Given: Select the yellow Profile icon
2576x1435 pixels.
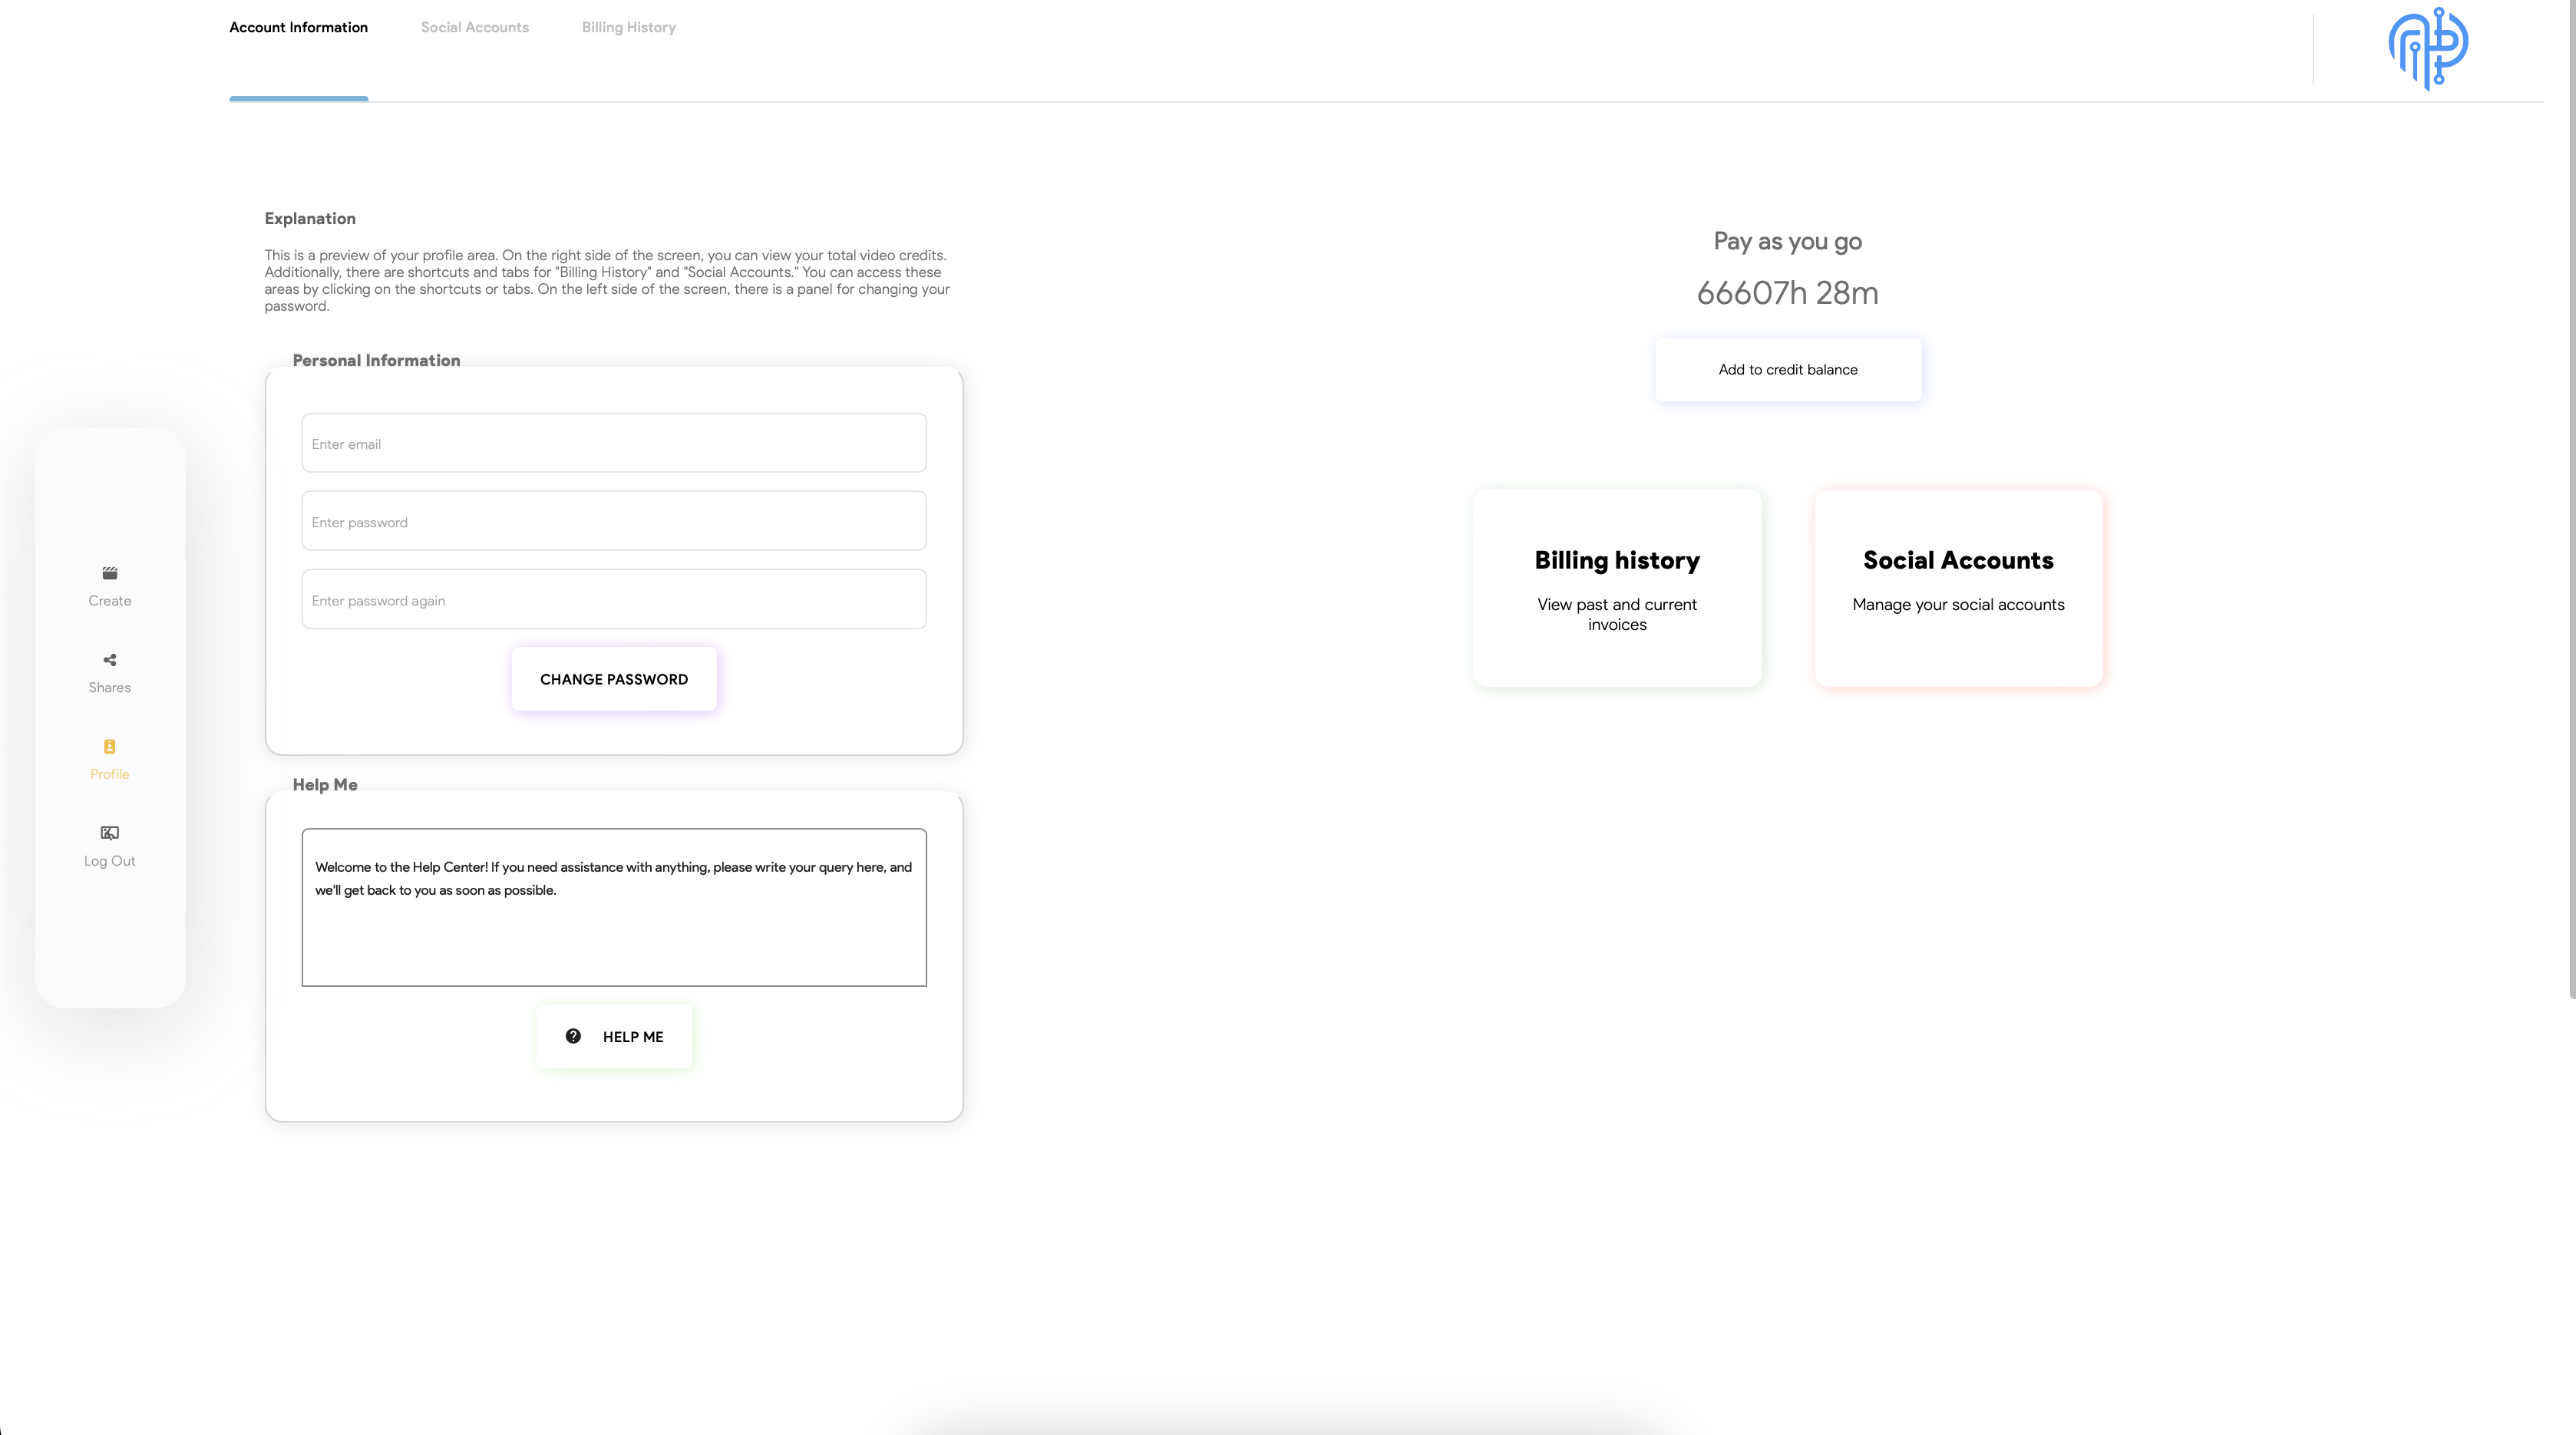Looking at the screenshot, I should pyautogui.click(x=110, y=746).
